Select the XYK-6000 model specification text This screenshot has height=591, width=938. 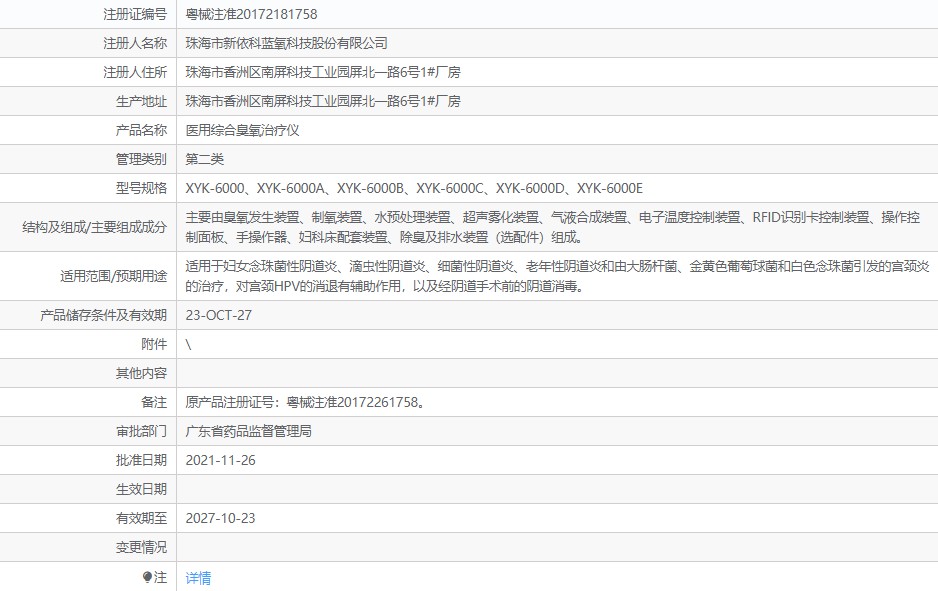pos(414,188)
